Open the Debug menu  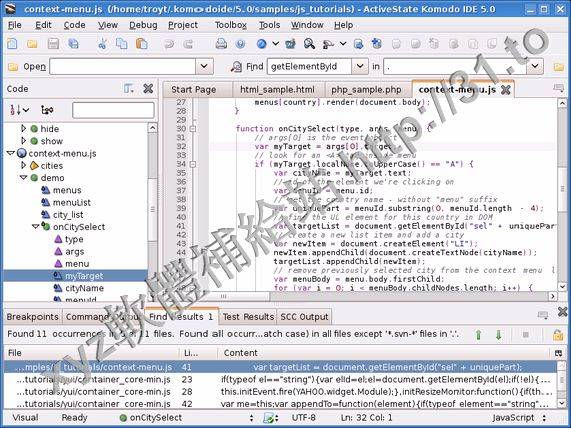143,25
